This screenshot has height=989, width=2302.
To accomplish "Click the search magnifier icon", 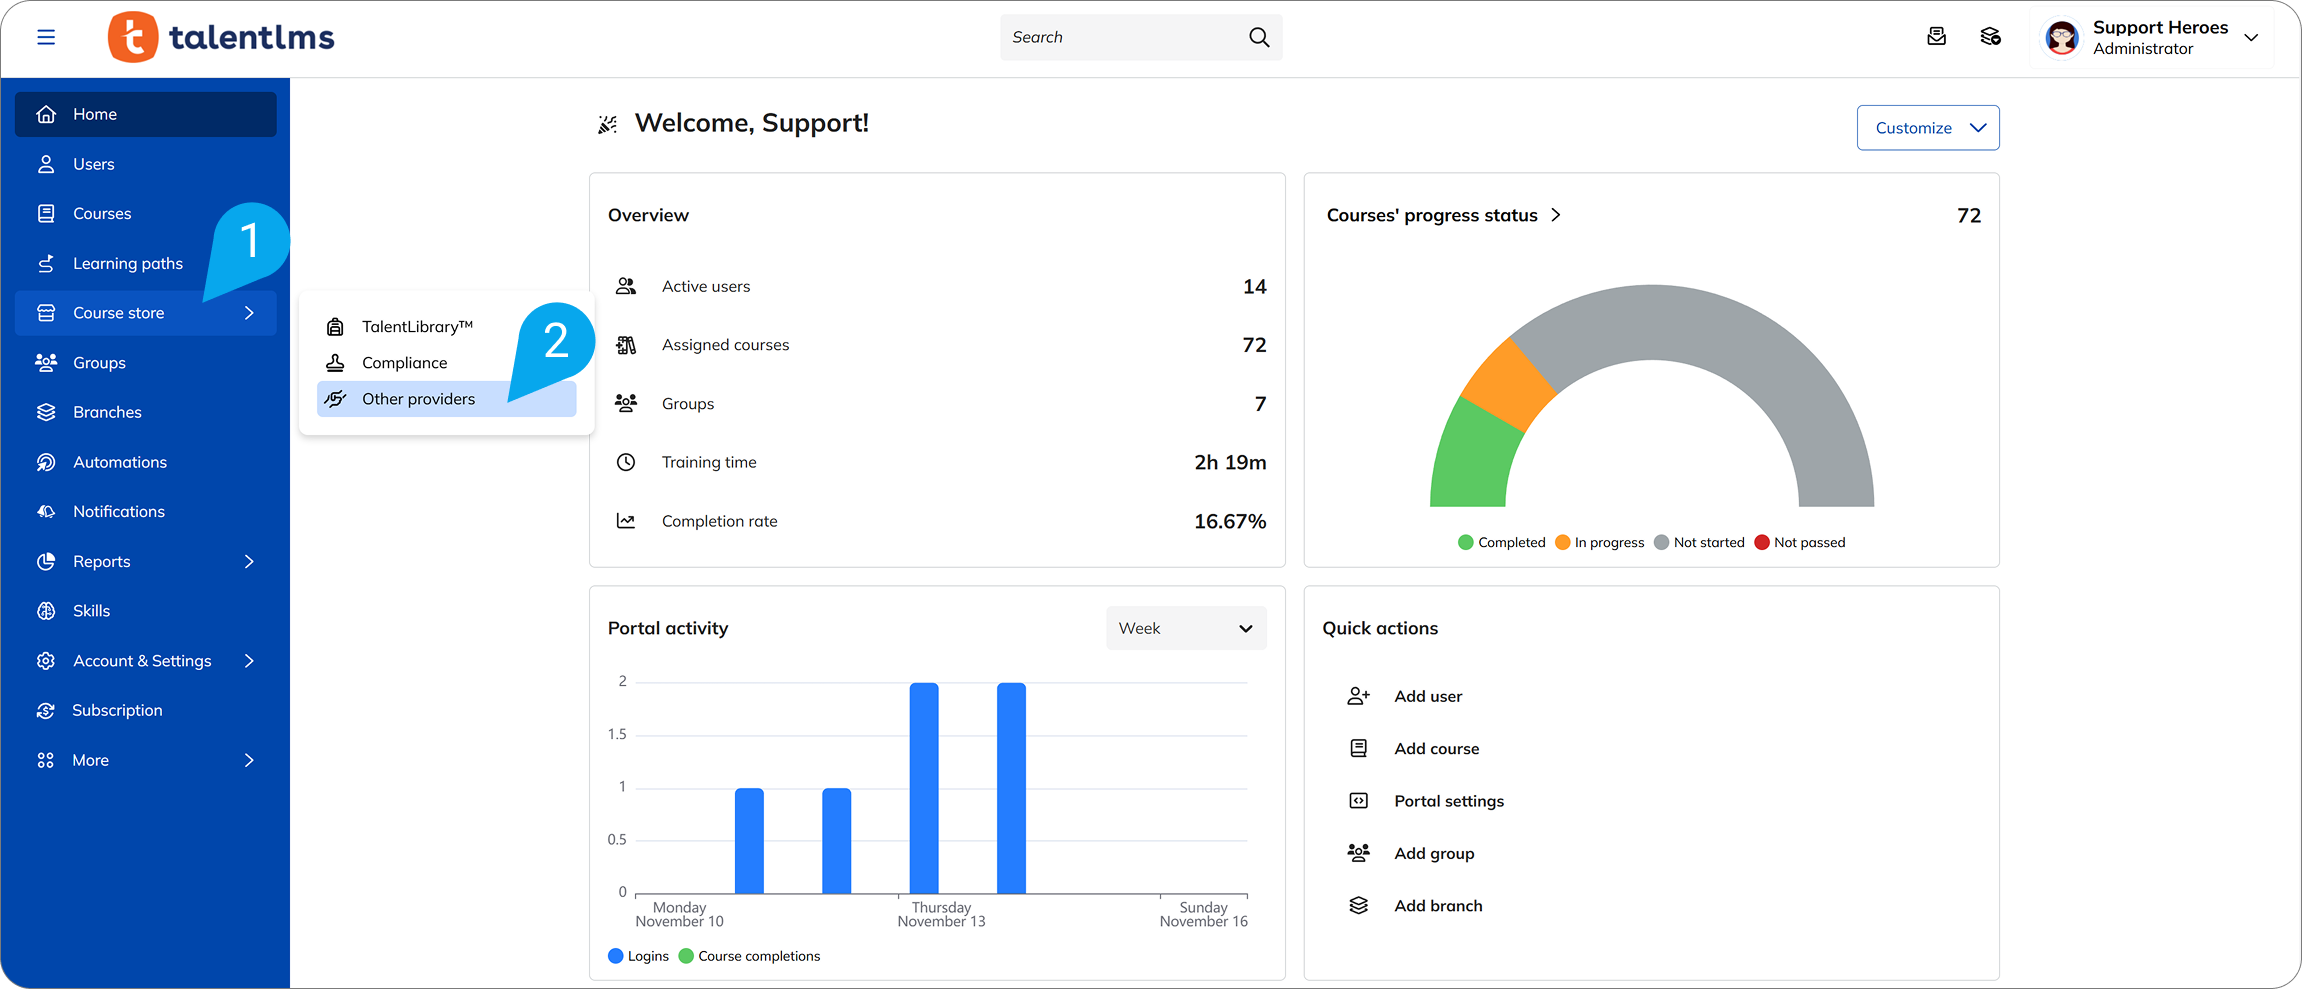I will click(x=1259, y=37).
